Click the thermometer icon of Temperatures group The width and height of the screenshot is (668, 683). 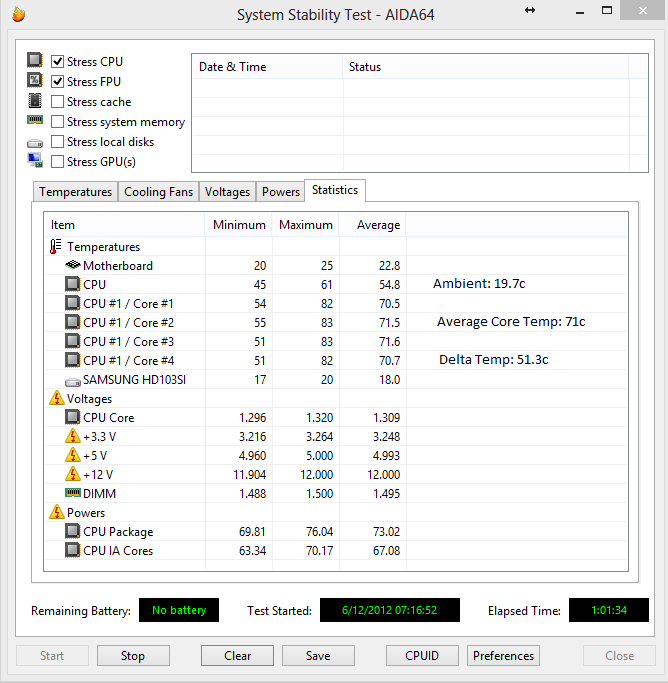click(55, 247)
